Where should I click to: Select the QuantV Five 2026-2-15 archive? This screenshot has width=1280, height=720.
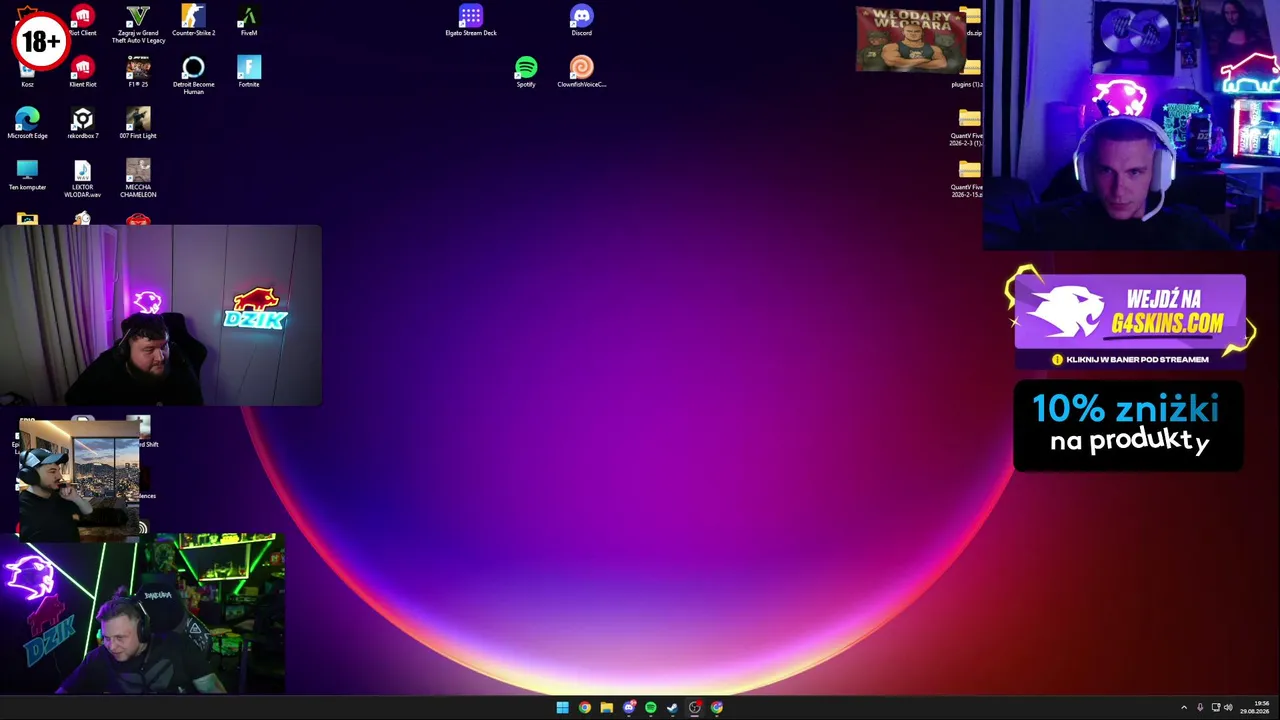968,179
